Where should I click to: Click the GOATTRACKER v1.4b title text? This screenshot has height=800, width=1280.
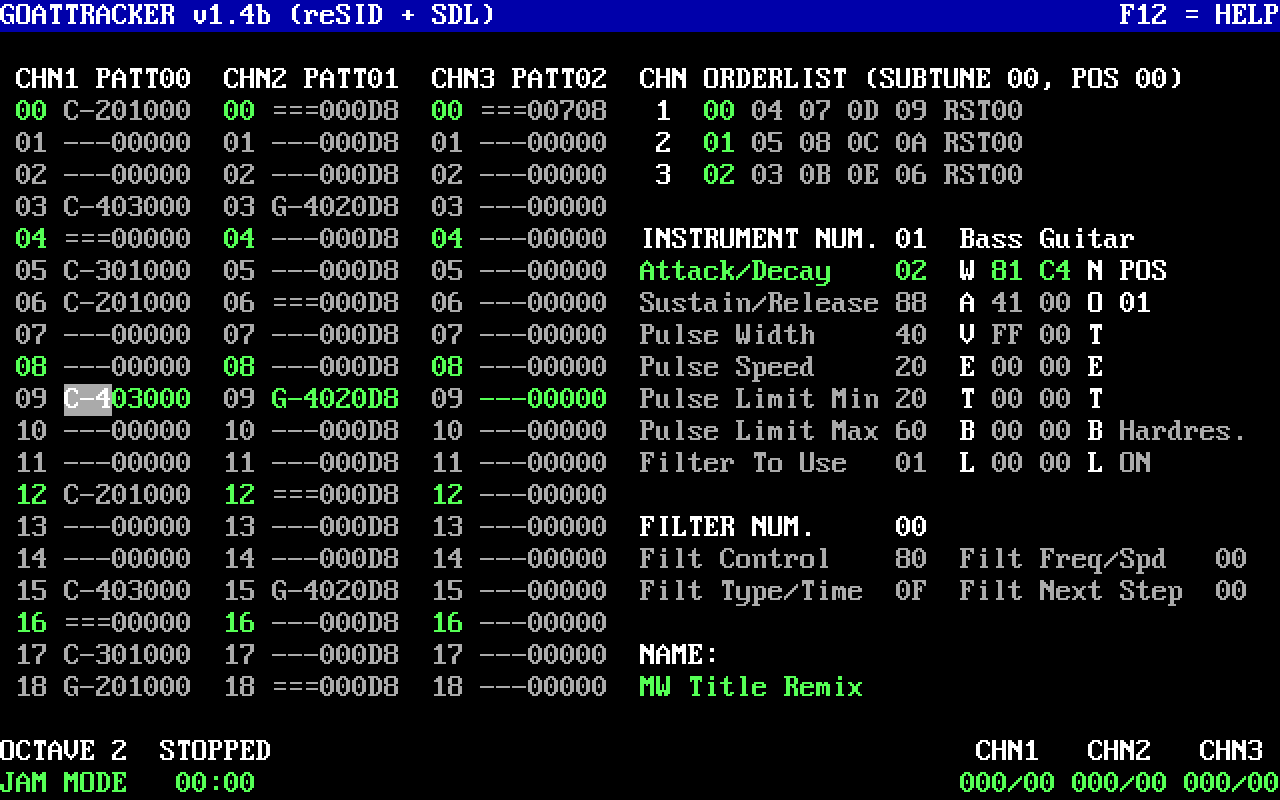coord(135,15)
